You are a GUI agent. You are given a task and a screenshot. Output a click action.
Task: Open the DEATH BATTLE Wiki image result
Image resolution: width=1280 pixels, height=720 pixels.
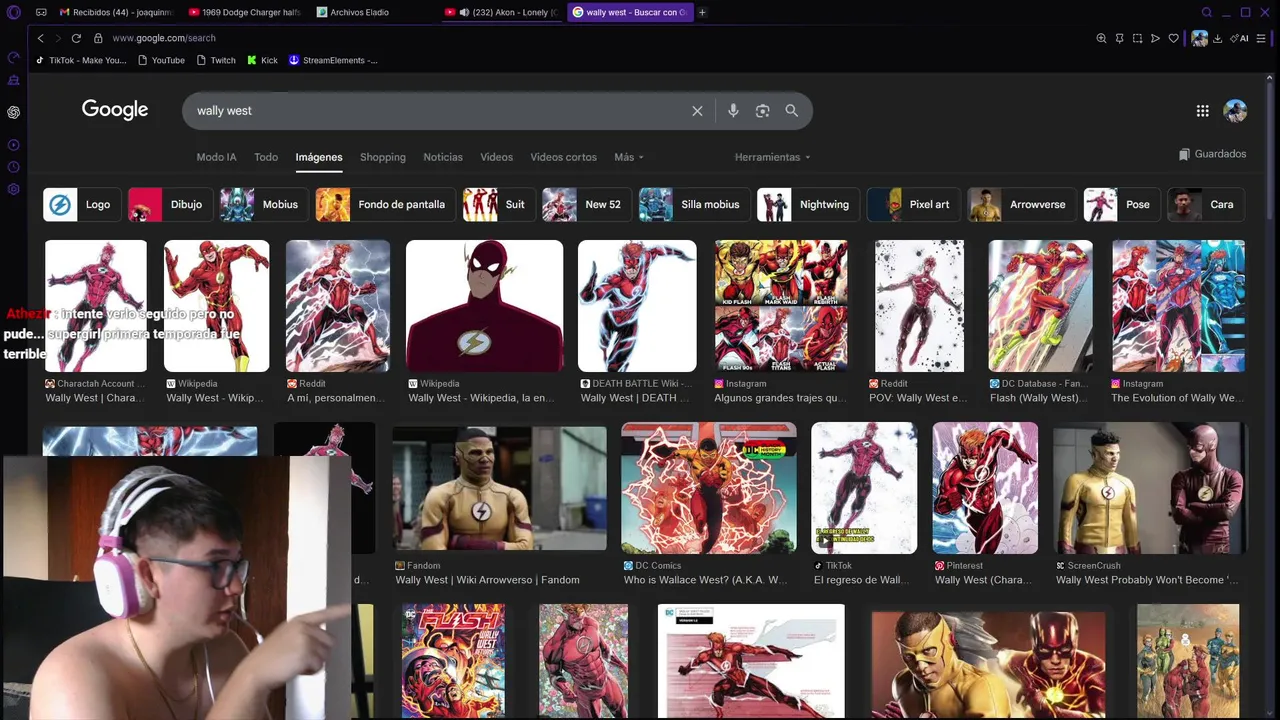(x=637, y=306)
